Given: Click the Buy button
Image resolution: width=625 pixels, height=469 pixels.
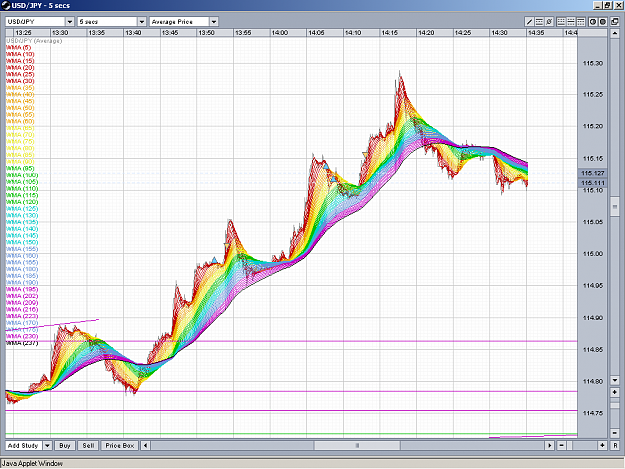Looking at the screenshot, I should (x=65, y=445).
